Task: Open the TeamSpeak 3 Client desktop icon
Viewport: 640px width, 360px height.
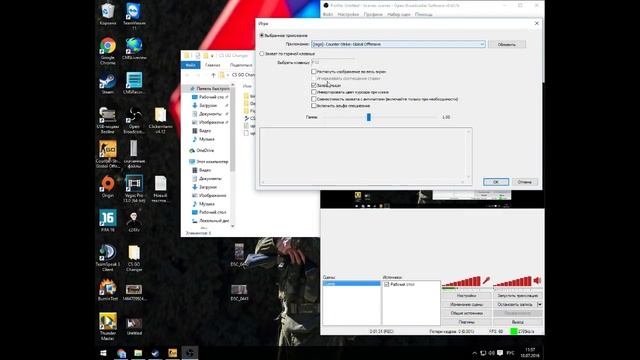Action: coord(108,258)
